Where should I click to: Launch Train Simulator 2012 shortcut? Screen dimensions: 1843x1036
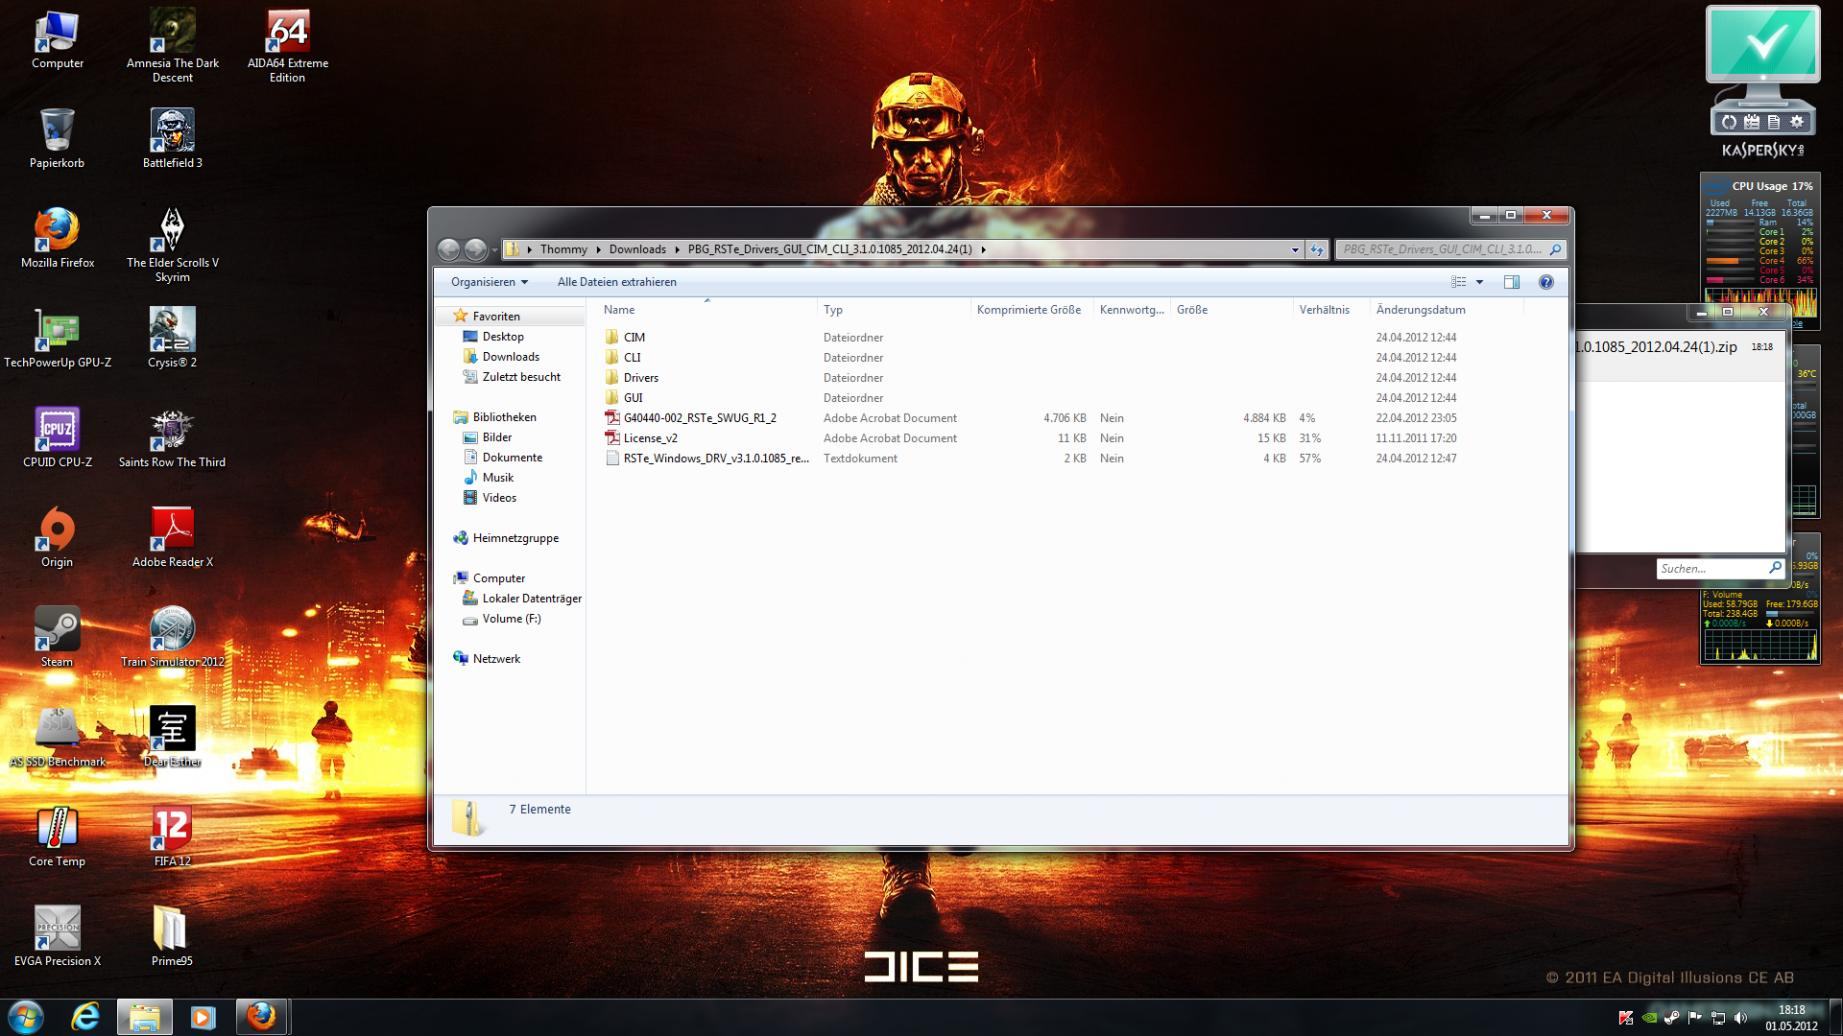[x=172, y=637]
